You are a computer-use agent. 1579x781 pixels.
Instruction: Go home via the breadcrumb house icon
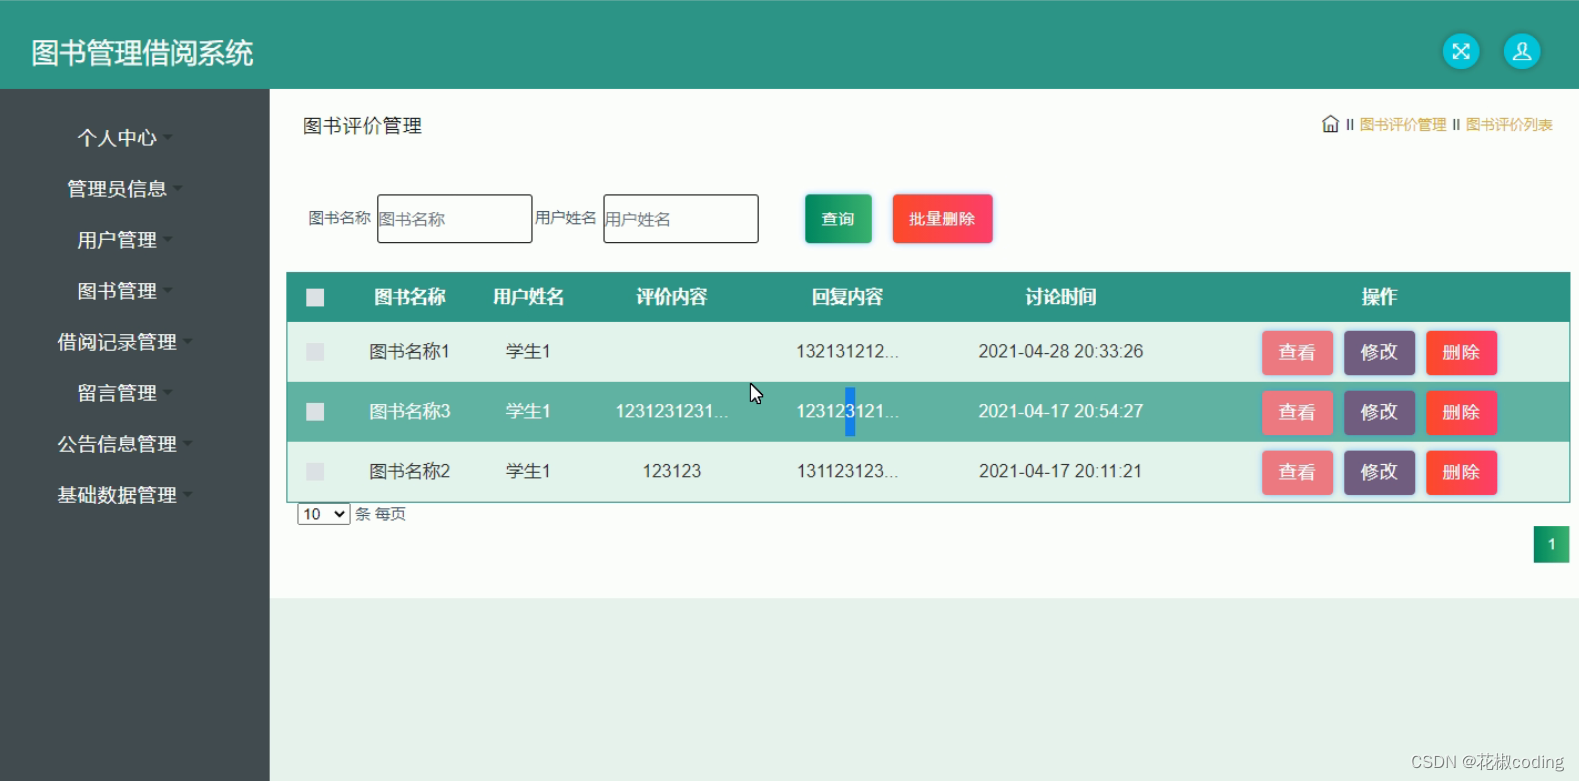click(1330, 124)
